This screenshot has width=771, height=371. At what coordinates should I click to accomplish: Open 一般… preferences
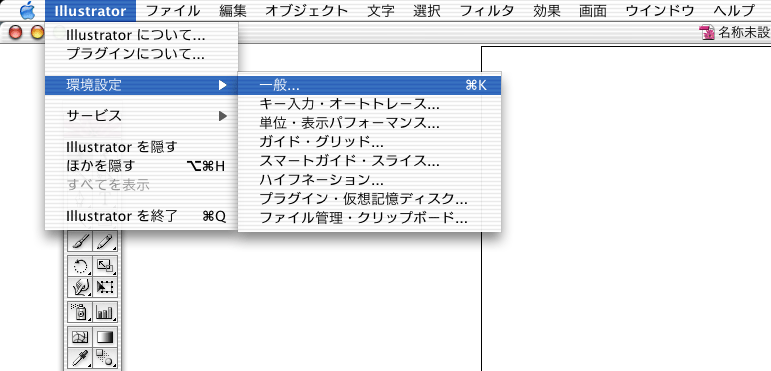click(369, 86)
